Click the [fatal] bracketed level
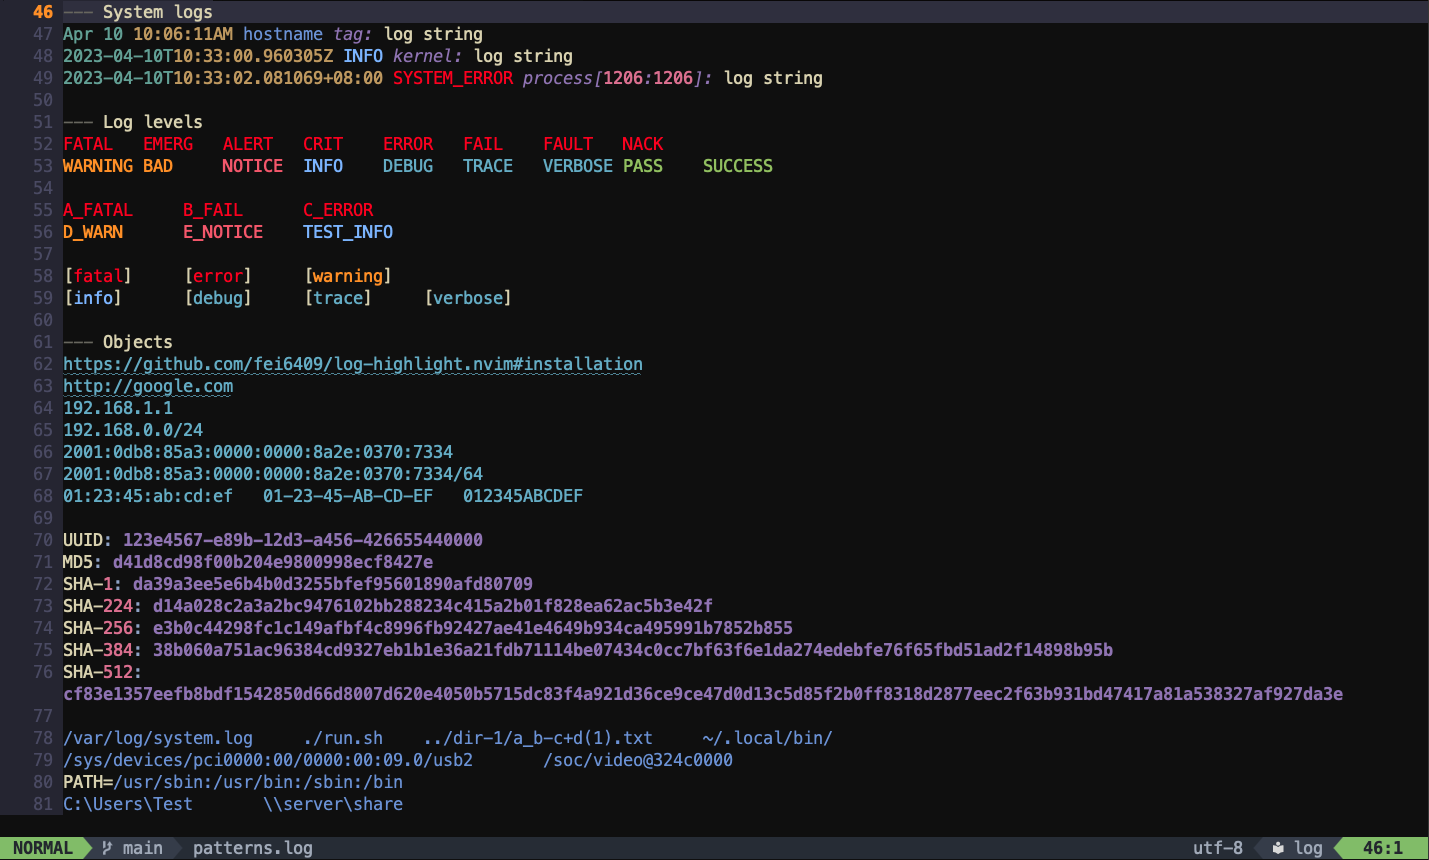The width and height of the screenshot is (1429, 860). coord(98,276)
